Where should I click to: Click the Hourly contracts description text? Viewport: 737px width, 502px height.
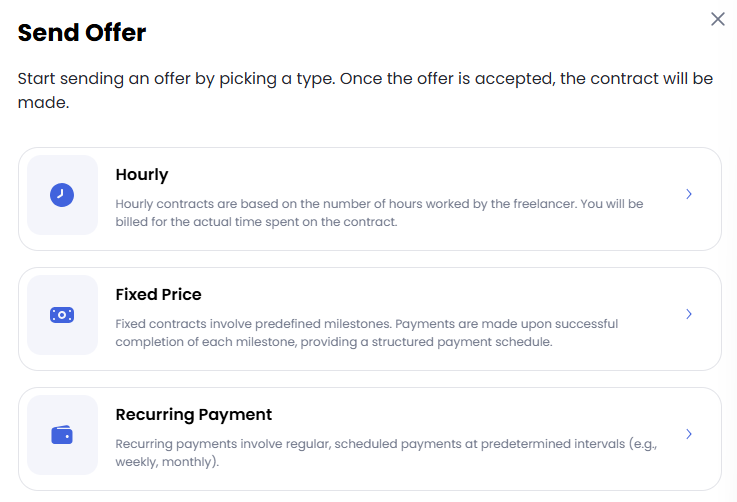(379, 213)
